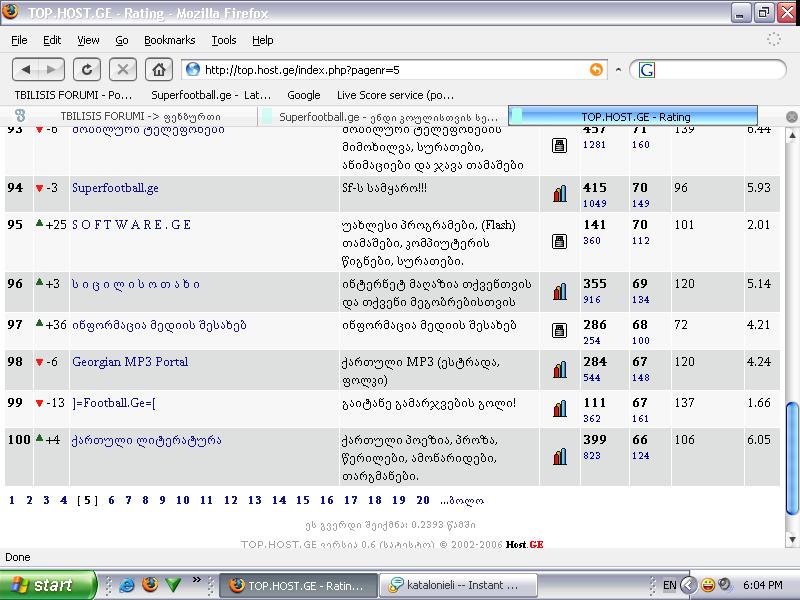Screen dimensions: 800x600
Task: Click the 6:04 PM system clock
Action: (762, 585)
